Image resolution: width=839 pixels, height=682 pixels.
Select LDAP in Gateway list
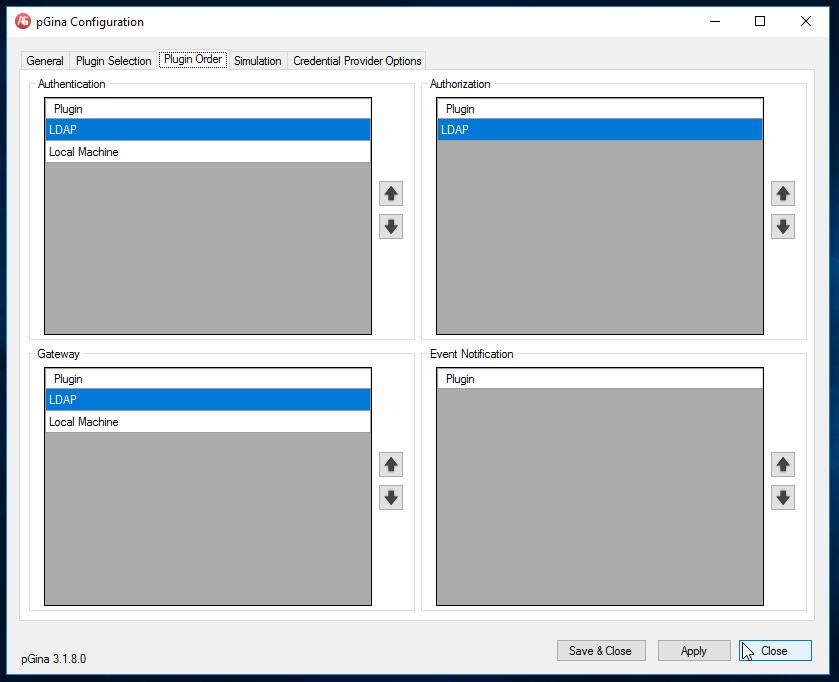point(208,400)
